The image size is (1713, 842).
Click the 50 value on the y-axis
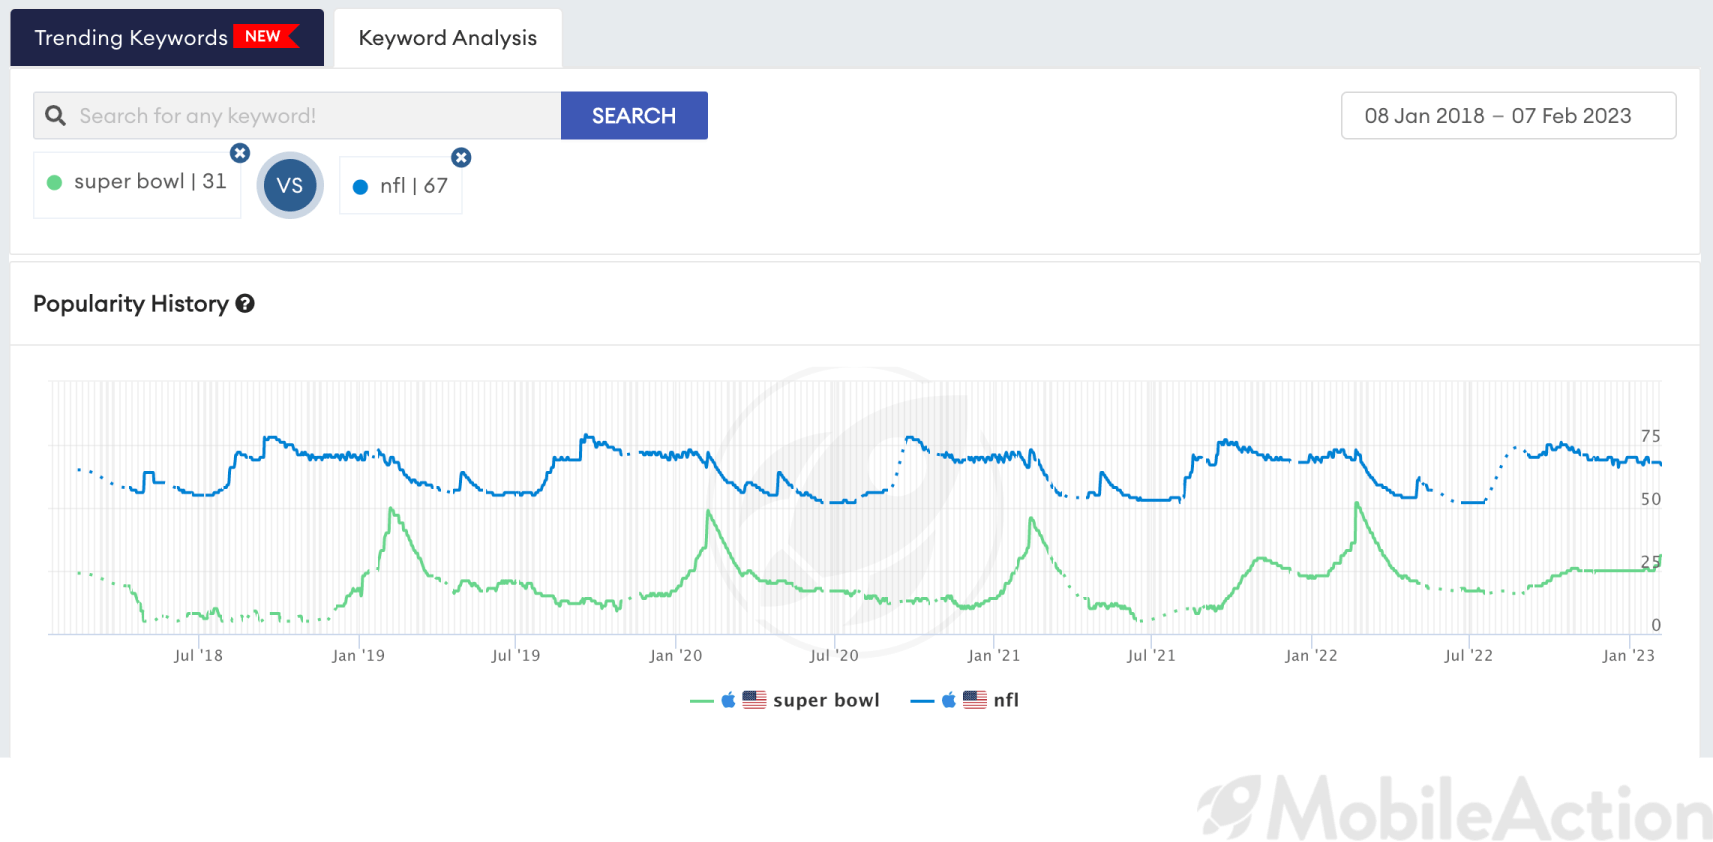1650,499
